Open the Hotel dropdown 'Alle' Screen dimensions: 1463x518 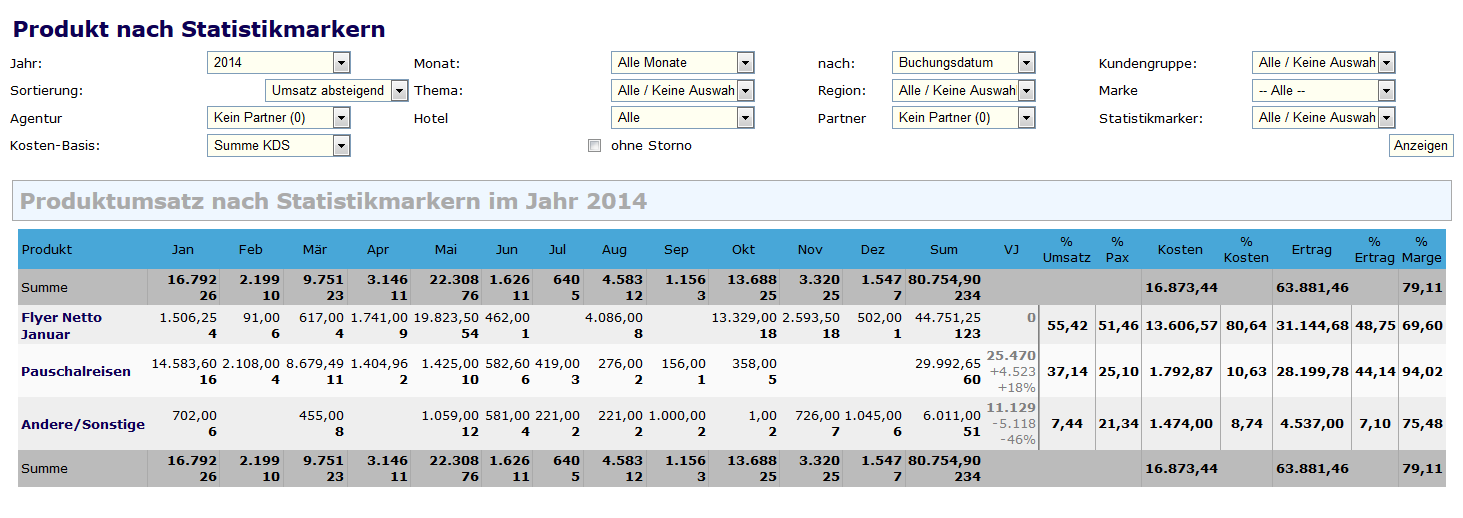click(683, 118)
